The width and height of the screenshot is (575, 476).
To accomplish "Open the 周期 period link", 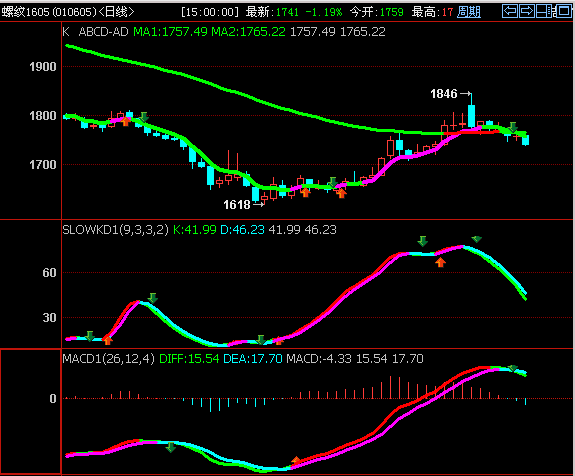I will (469, 12).
